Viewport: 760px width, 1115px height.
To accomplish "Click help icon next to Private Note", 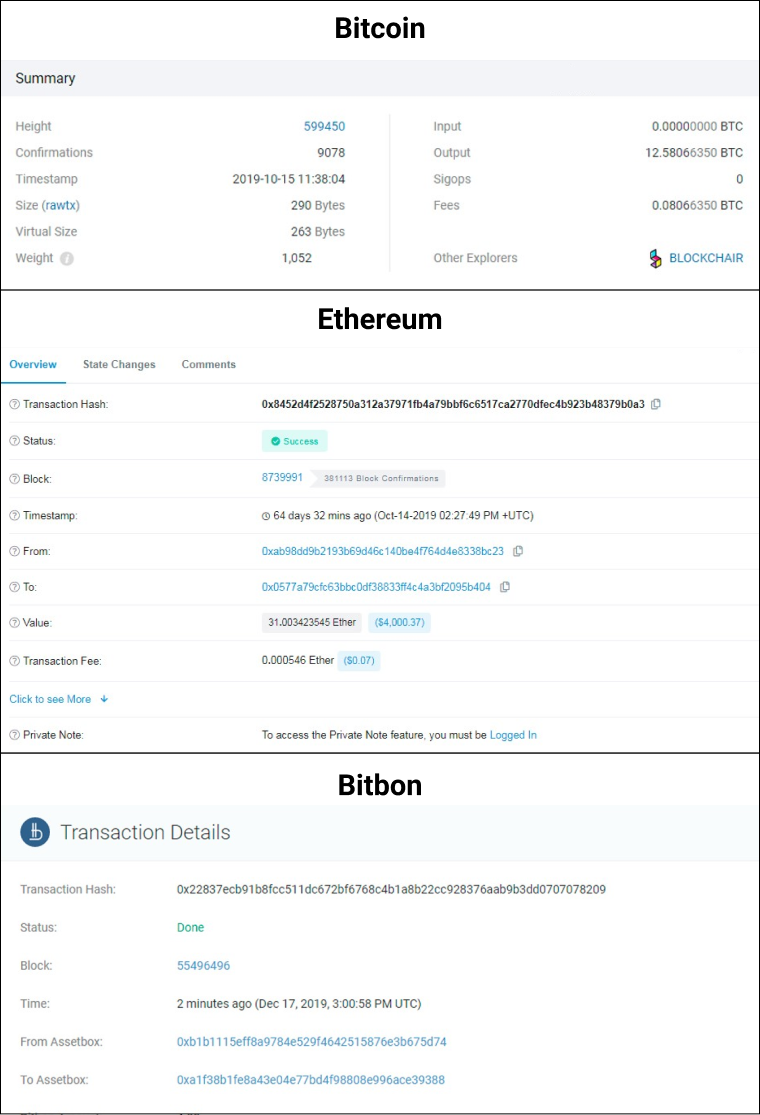I will [14, 735].
